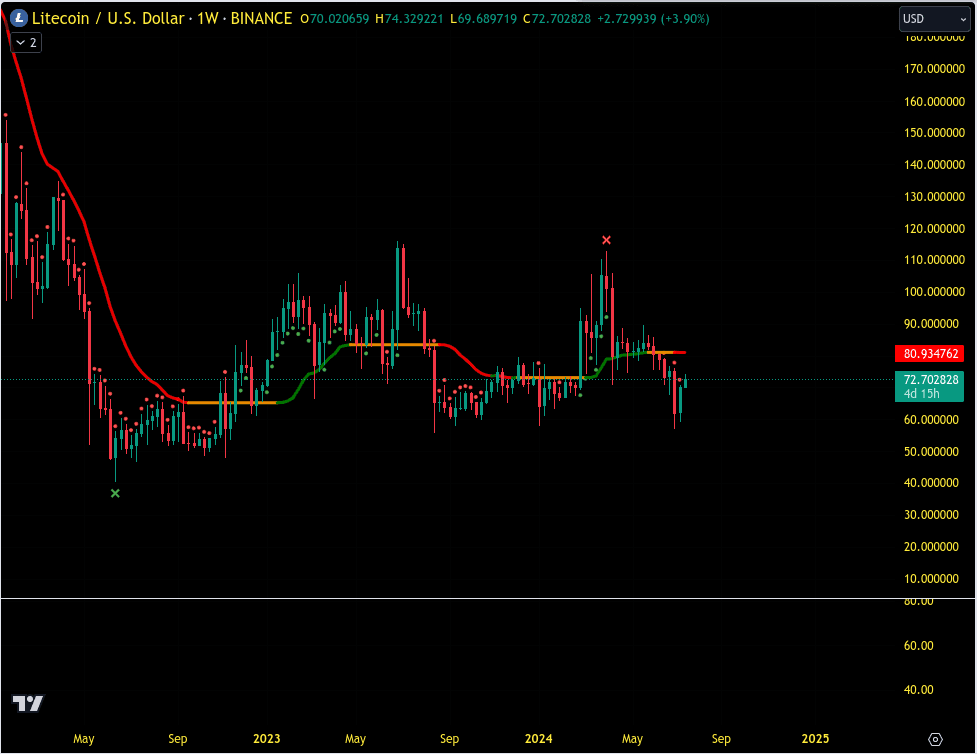Click the 140.000000 price scale label

coord(934,165)
